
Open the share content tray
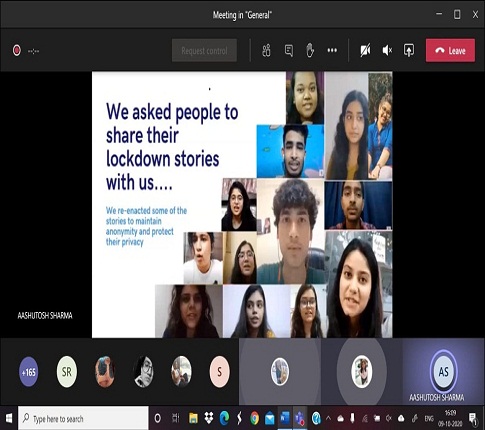pyautogui.click(x=409, y=51)
